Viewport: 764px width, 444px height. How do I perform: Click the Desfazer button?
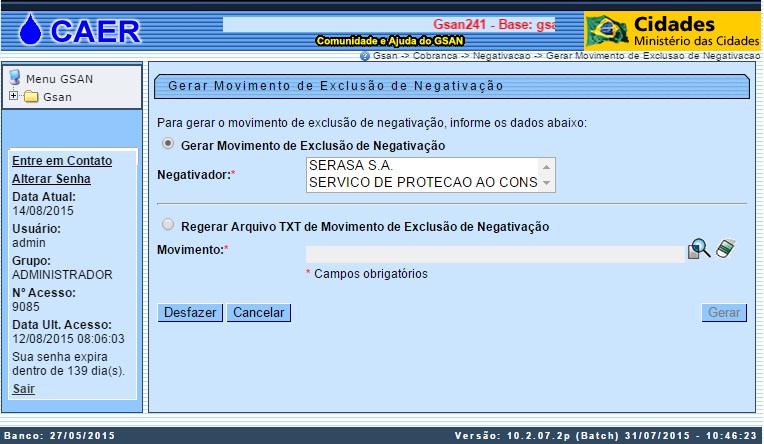(x=190, y=312)
